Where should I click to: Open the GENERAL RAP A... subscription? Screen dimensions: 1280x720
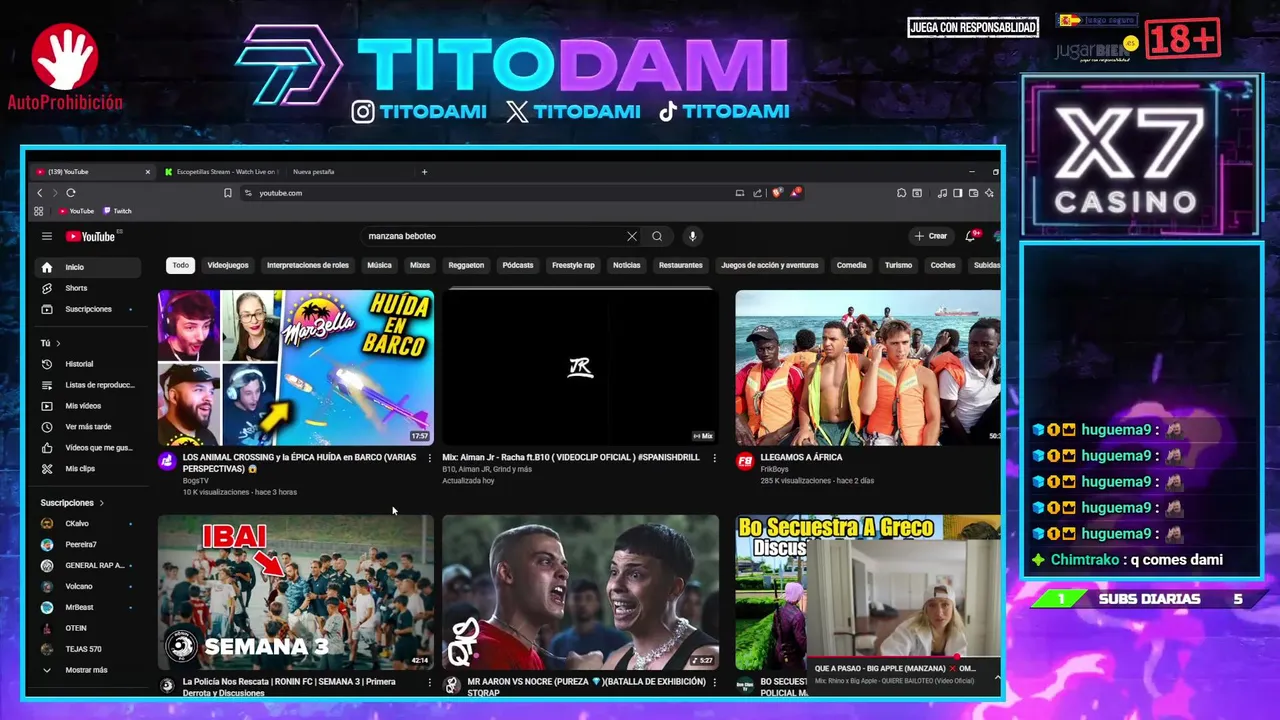click(x=87, y=565)
